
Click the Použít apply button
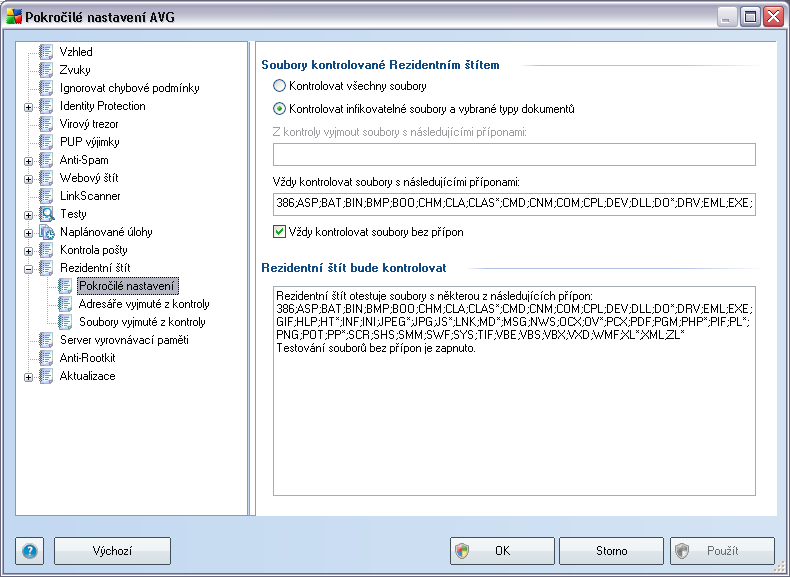[x=722, y=551]
